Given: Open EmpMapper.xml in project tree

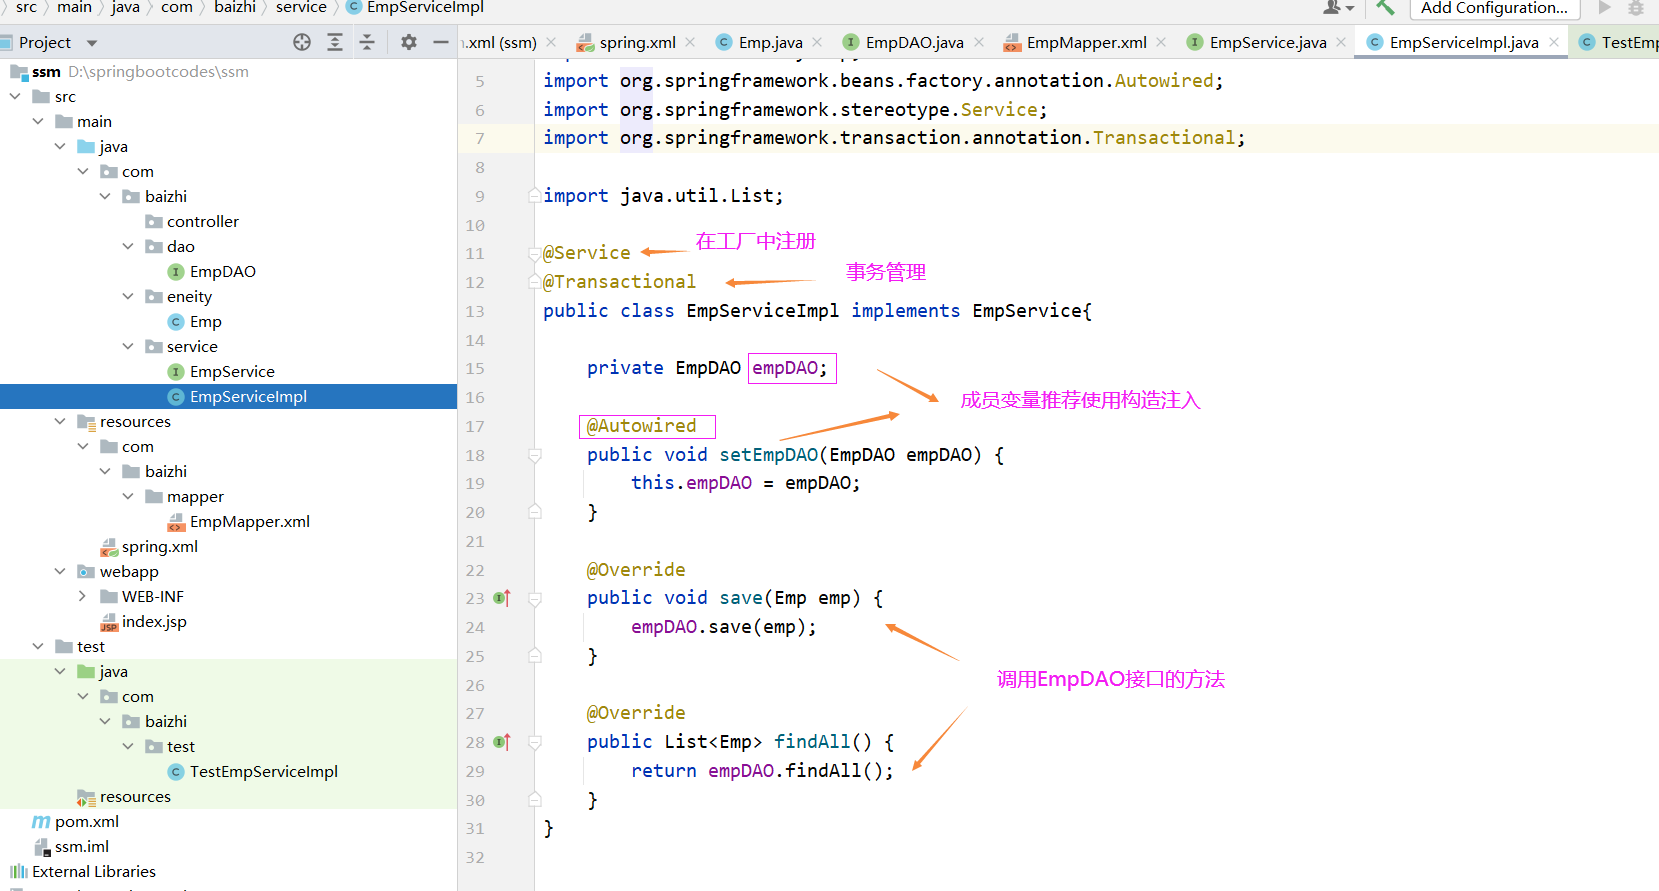Looking at the screenshot, I should coord(249,522).
